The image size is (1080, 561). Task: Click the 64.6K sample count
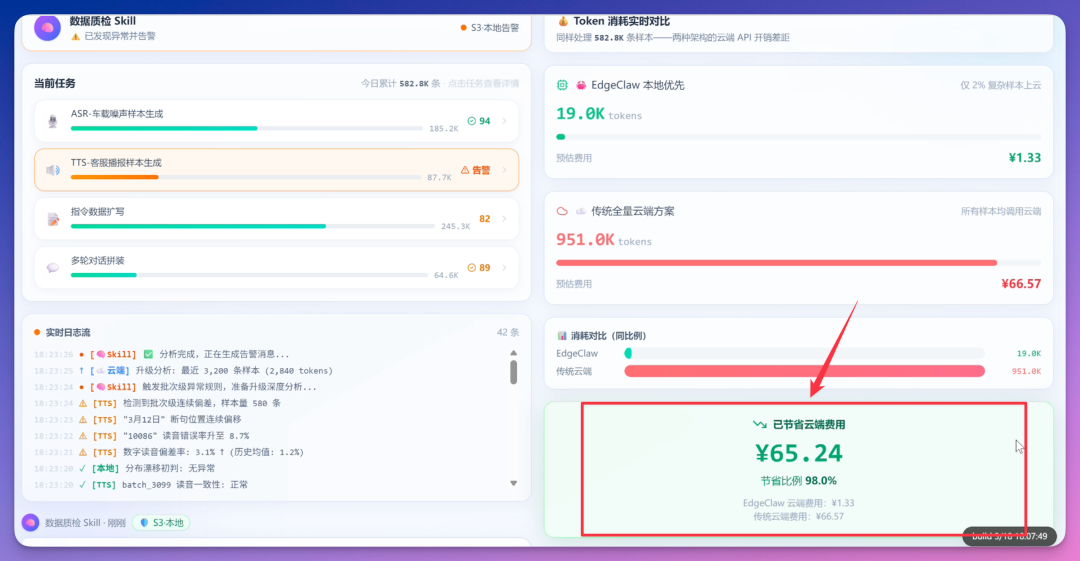click(446, 276)
